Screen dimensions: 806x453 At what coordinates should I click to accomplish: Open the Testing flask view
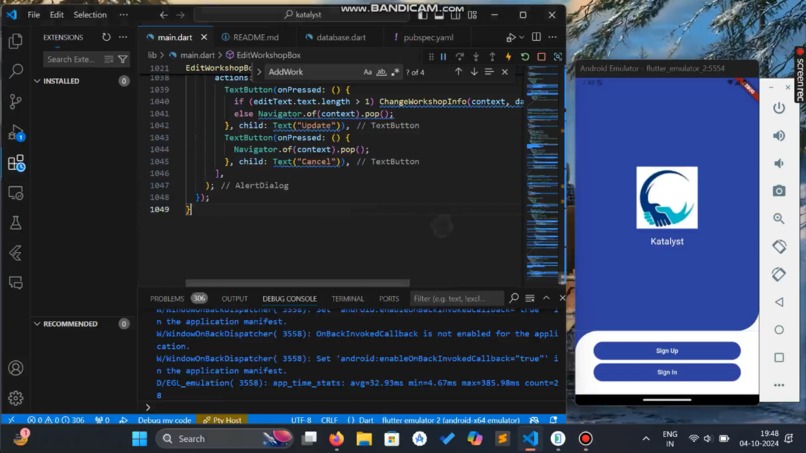(x=15, y=223)
